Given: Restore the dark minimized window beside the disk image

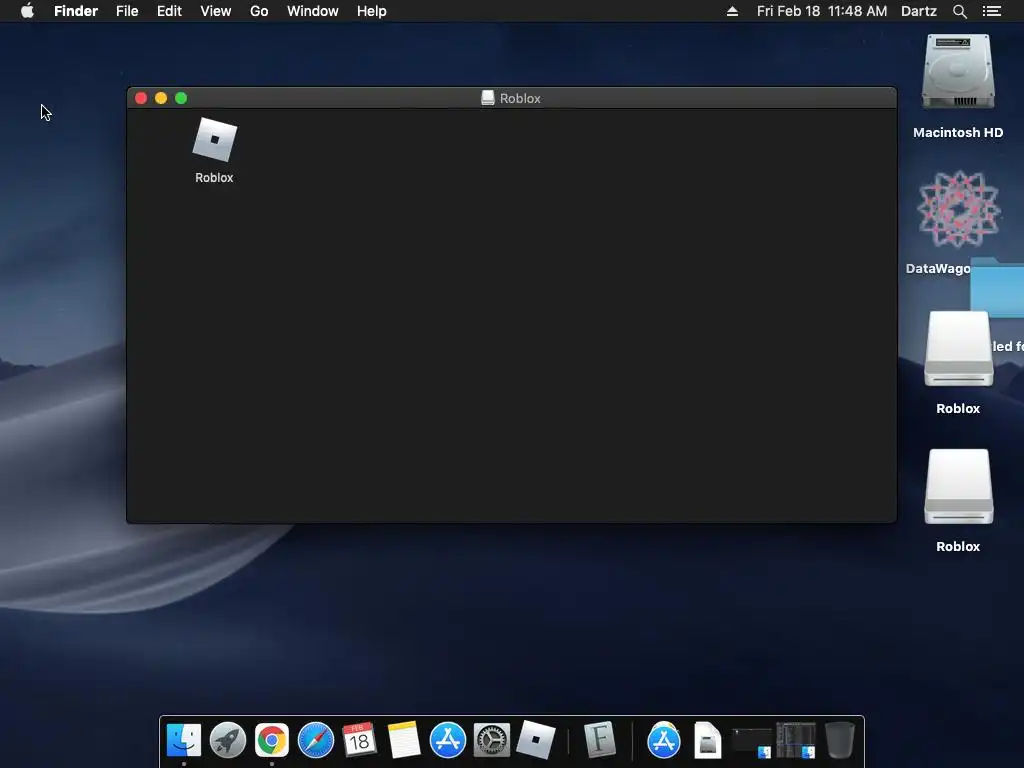Looking at the screenshot, I should click(x=751, y=742).
